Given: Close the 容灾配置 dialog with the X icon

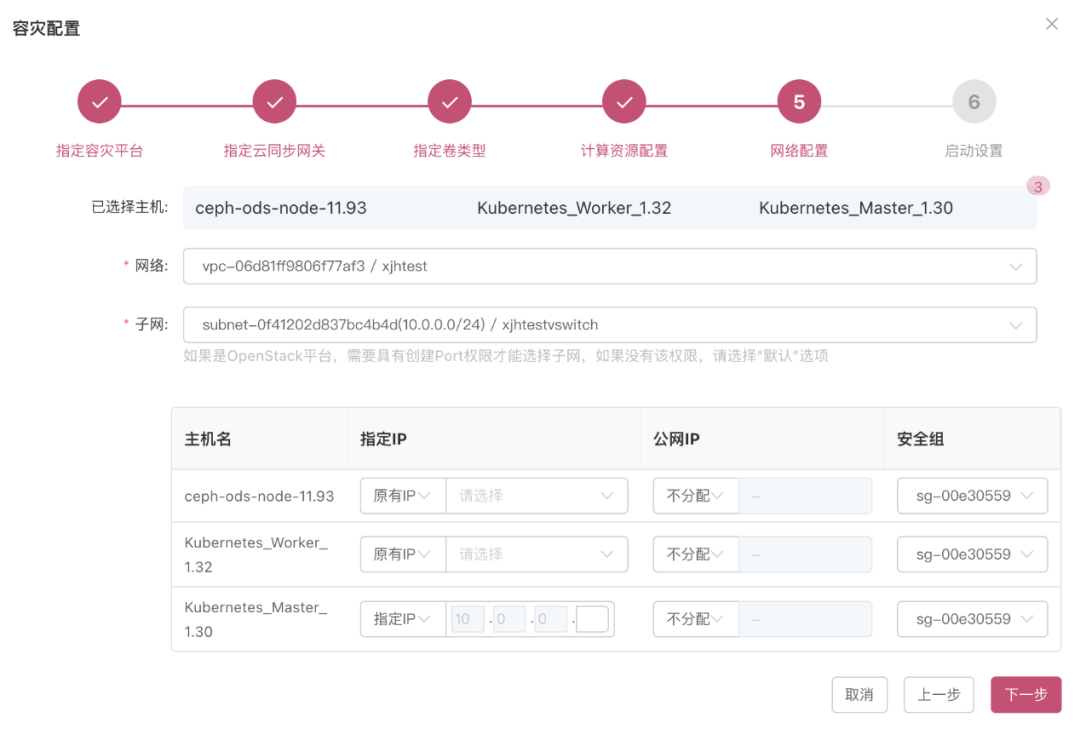Looking at the screenshot, I should coord(1051,24).
